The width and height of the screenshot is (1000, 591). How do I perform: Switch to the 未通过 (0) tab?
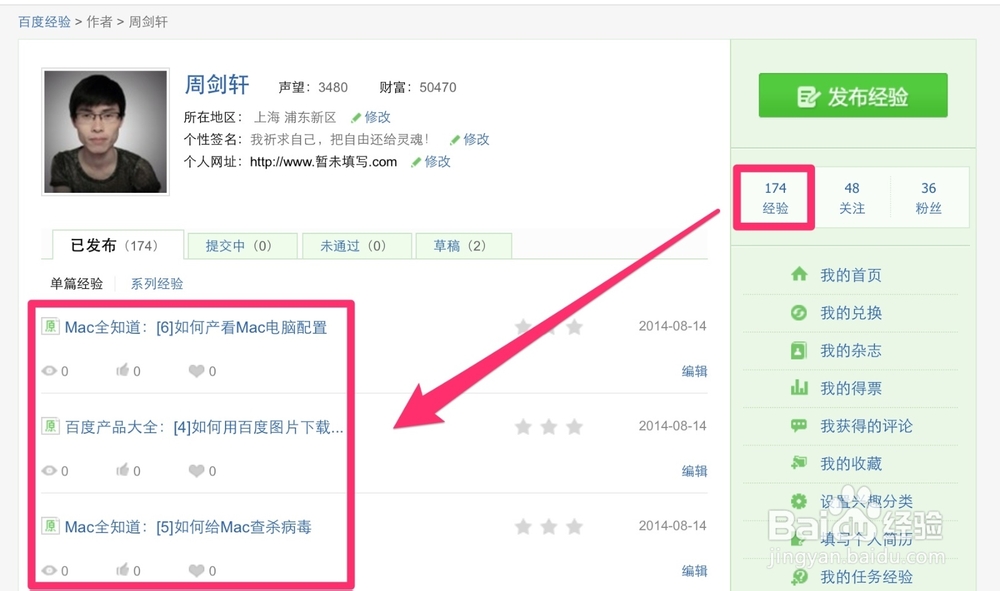click(x=357, y=246)
